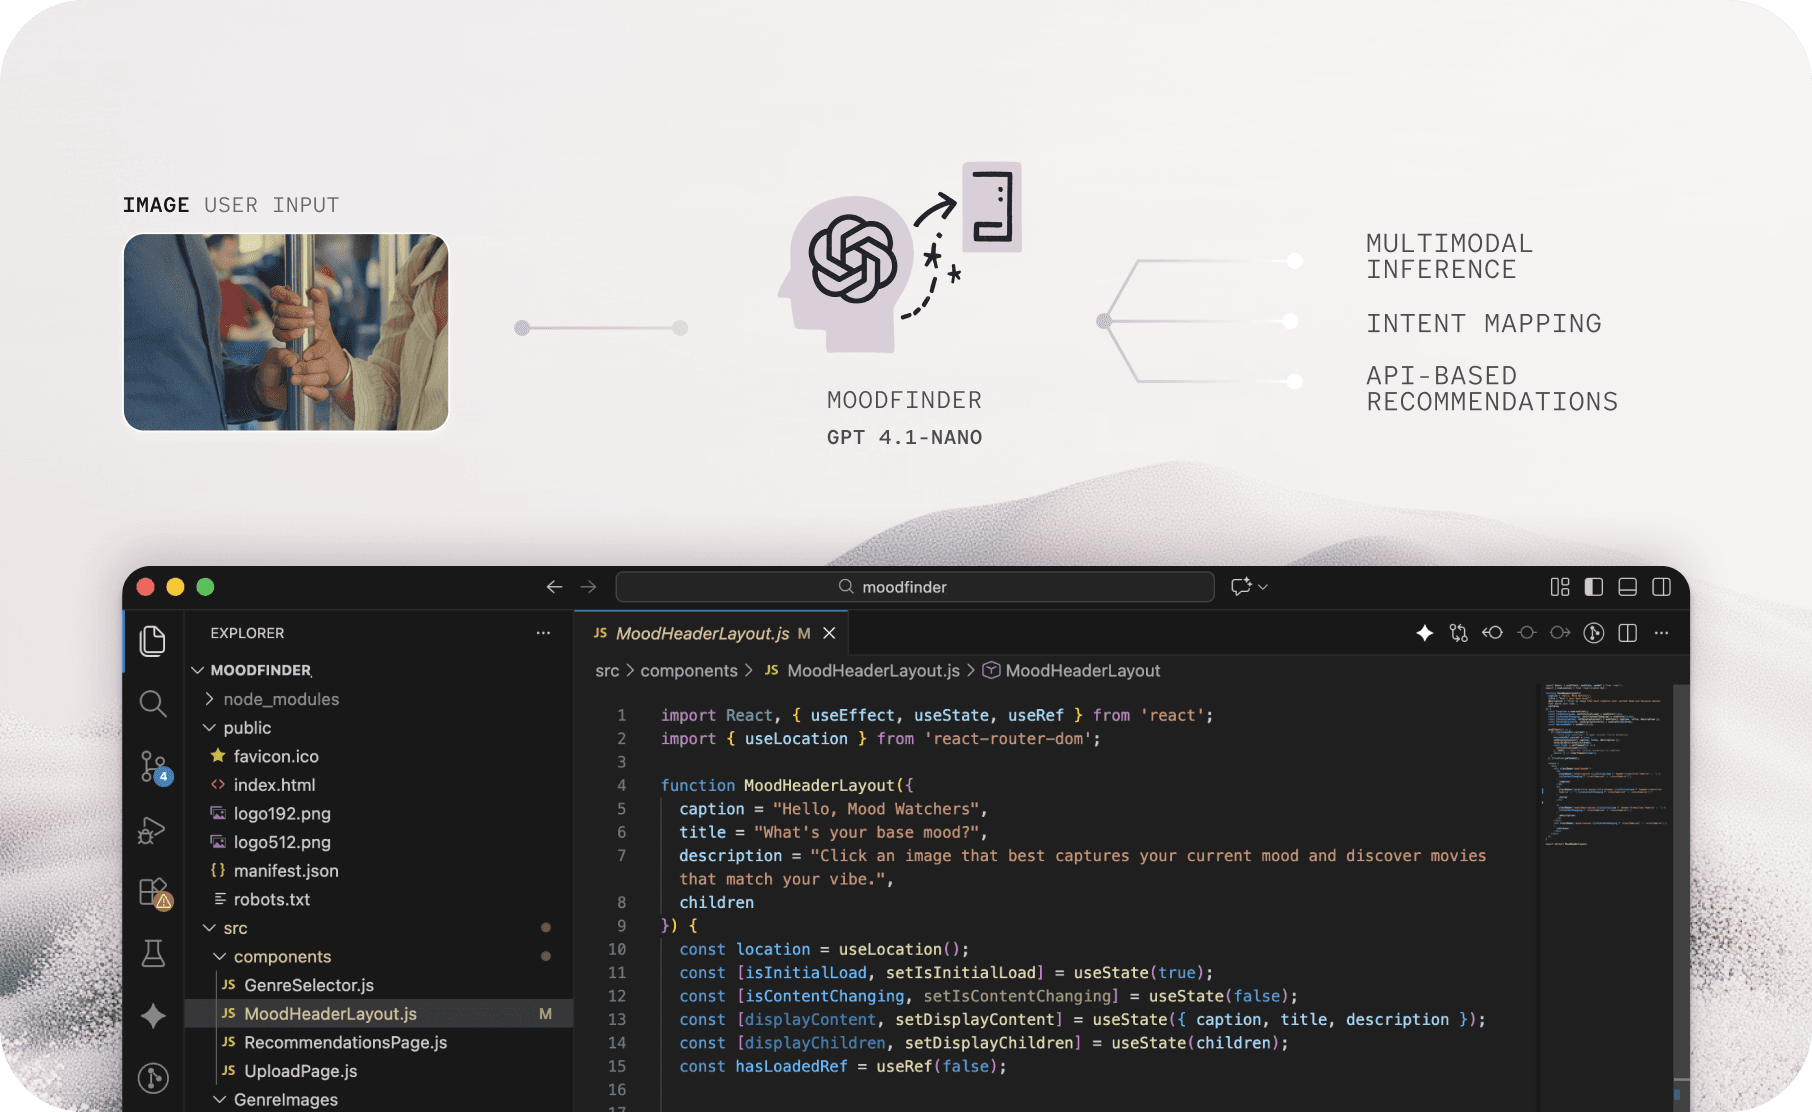Click the sparkle icon in editor toolbar
Viewport: 1812px width, 1112px height.
(x=1425, y=633)
